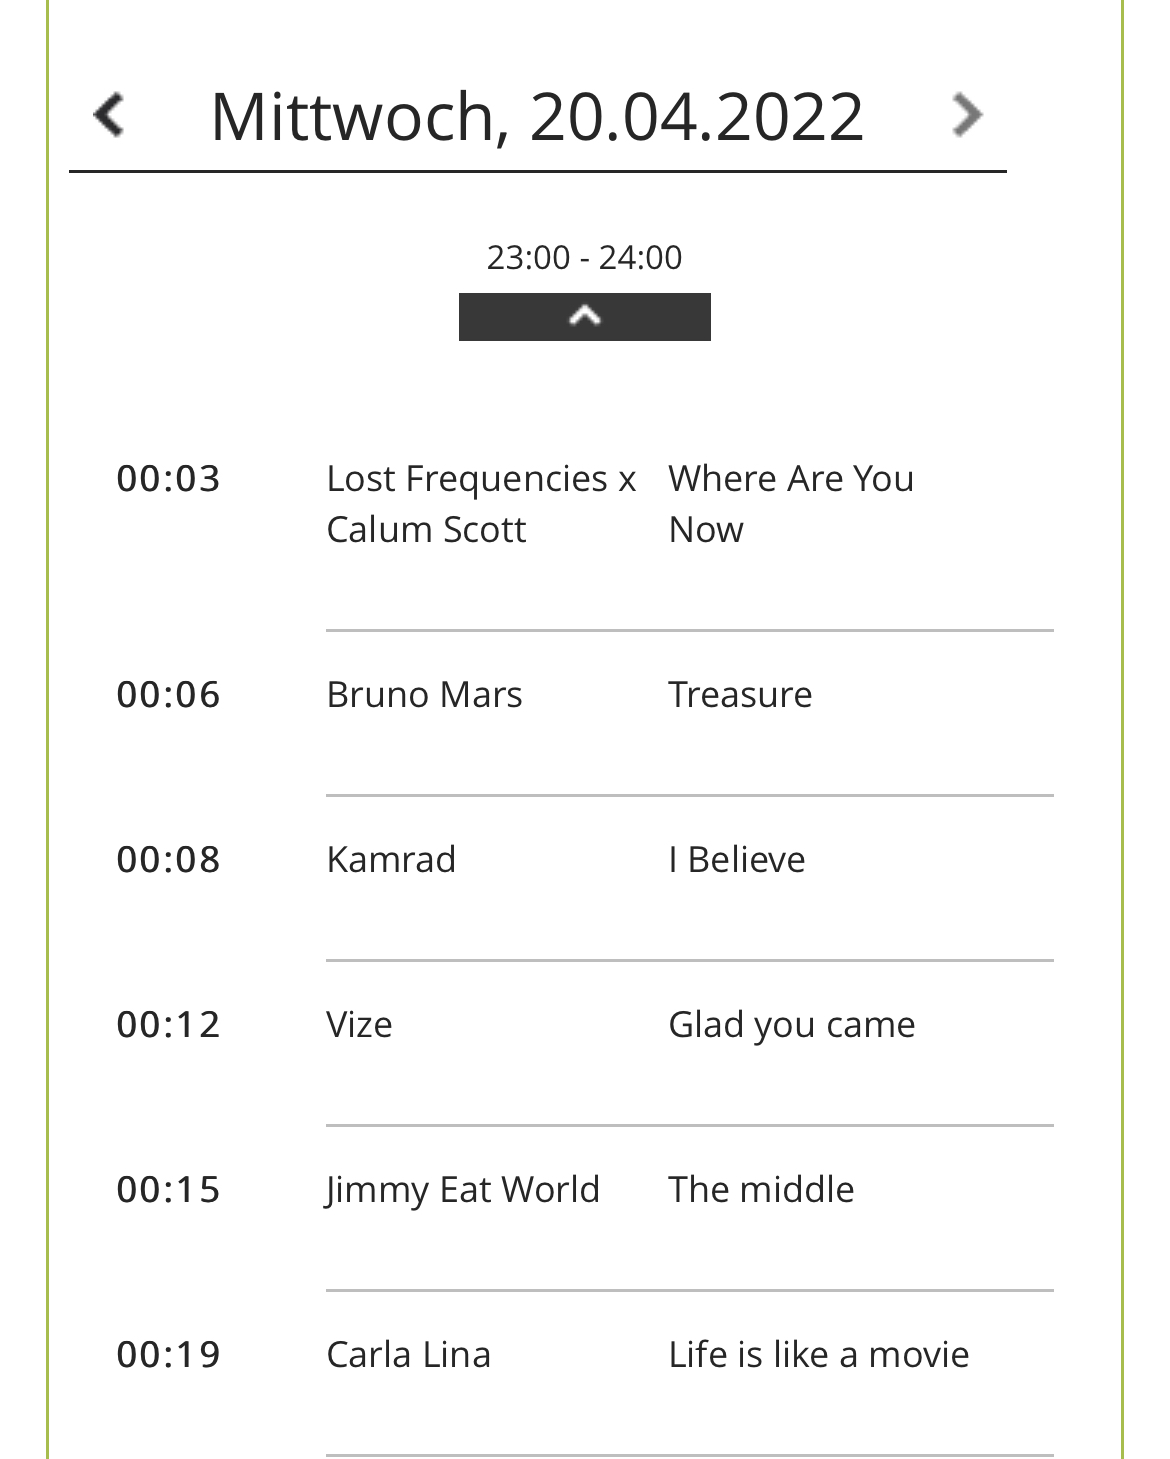The image size is (1170, 1459).
Task: Open the song I Believe
Action: click(737, 860)
